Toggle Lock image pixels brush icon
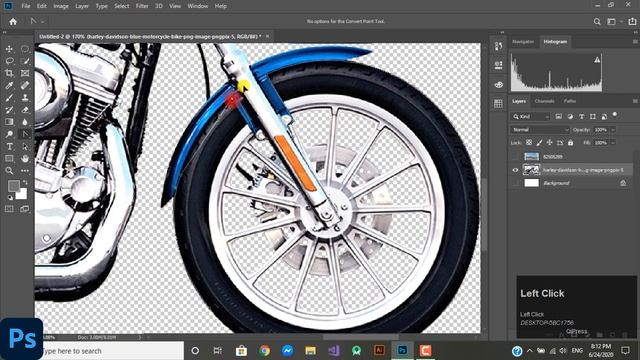 pyautogui.click(x=540, y=142)
